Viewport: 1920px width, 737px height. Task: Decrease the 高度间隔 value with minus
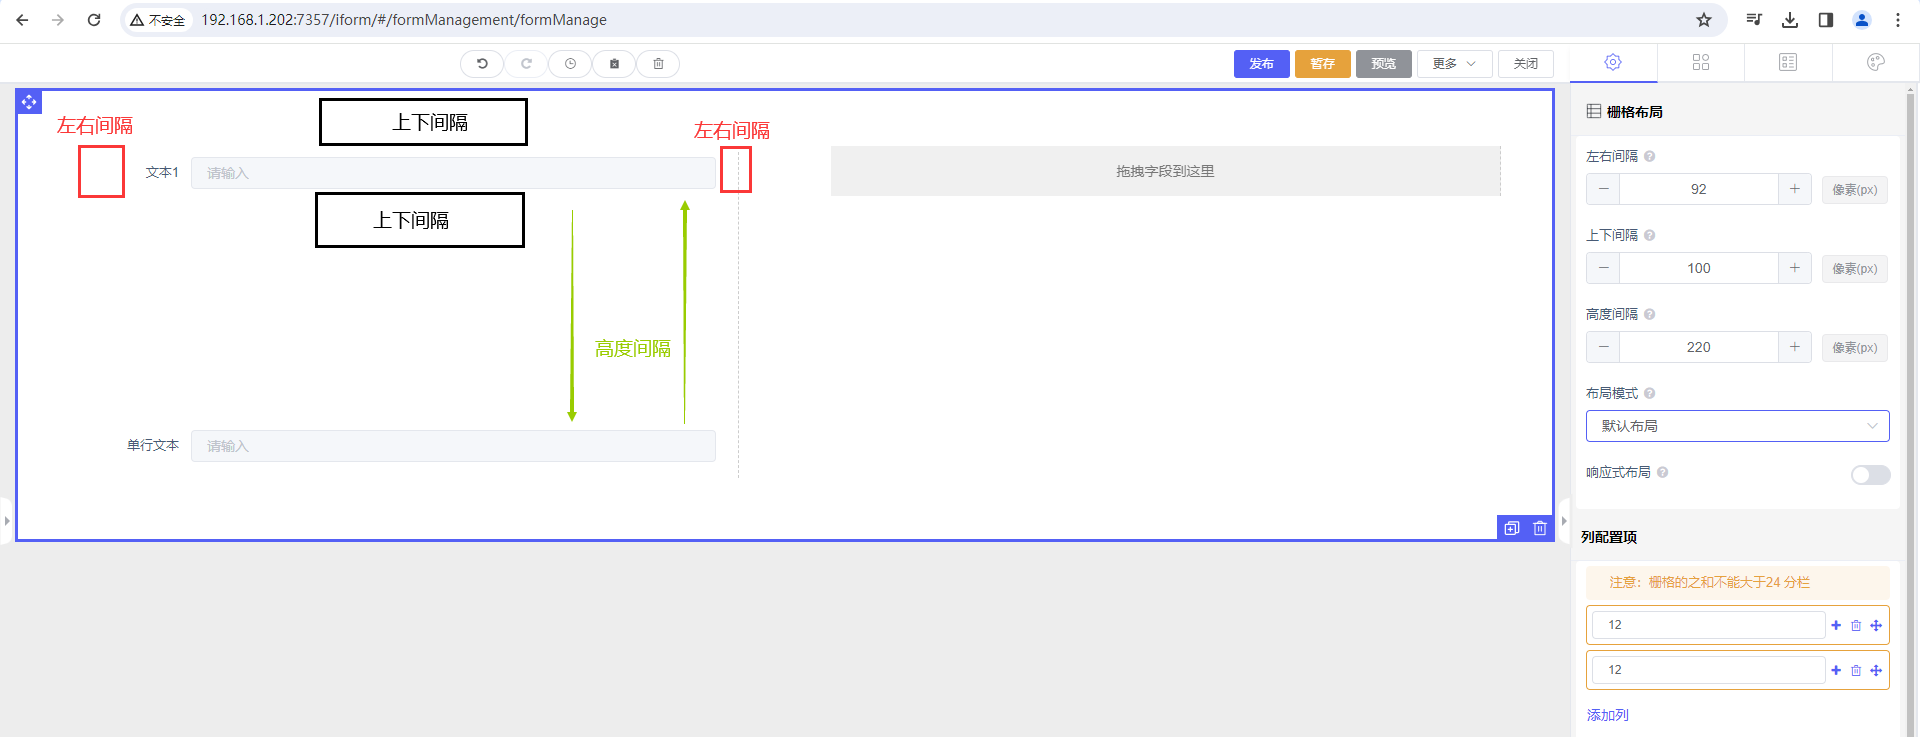1603,347
